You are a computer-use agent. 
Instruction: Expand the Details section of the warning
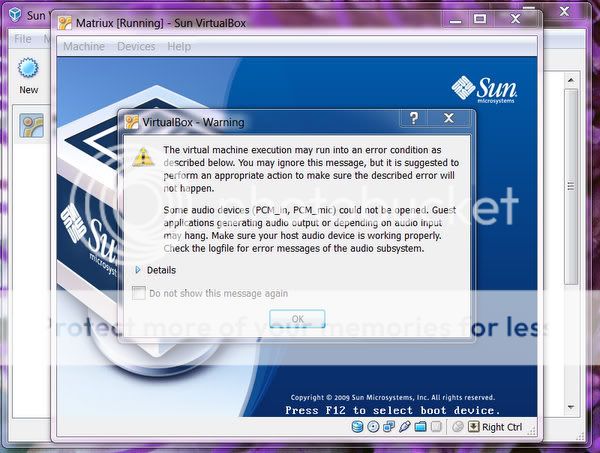pyautogui.click(x=138, y=270)
